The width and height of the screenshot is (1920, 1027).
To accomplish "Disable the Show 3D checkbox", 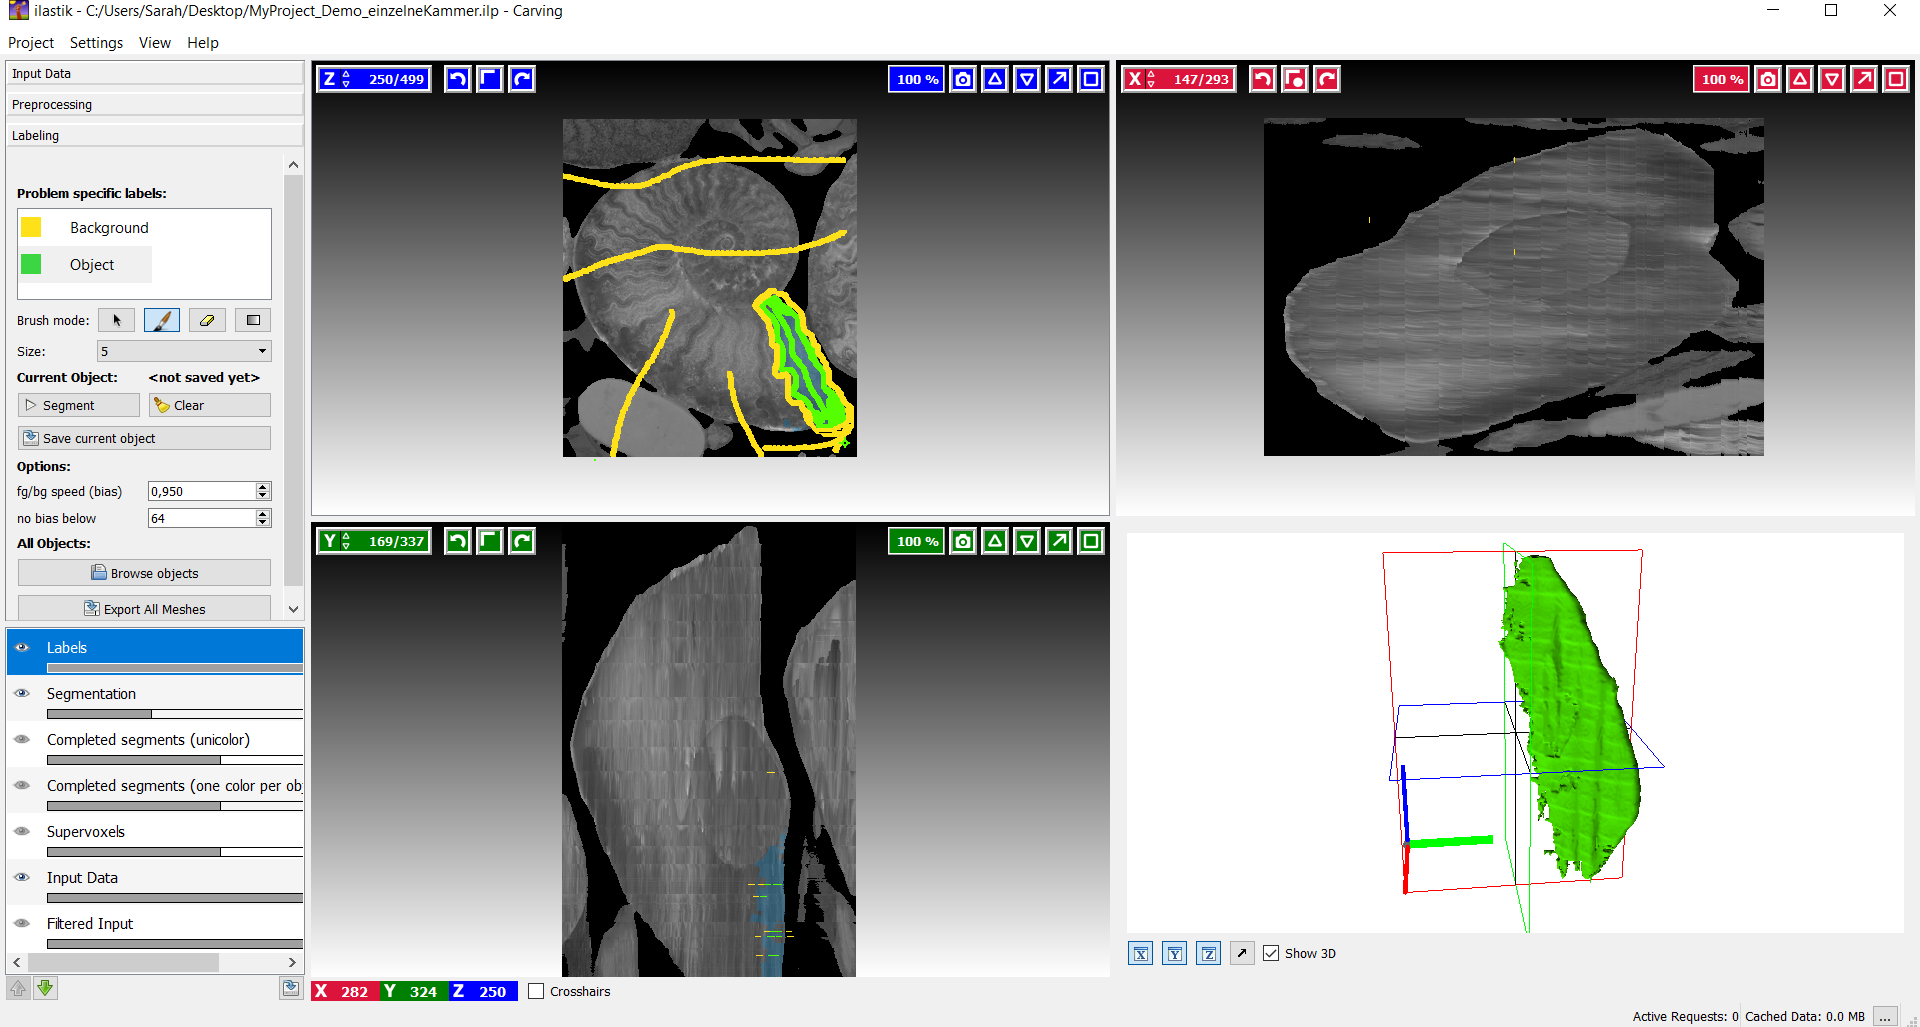I will coord(1271,953).
